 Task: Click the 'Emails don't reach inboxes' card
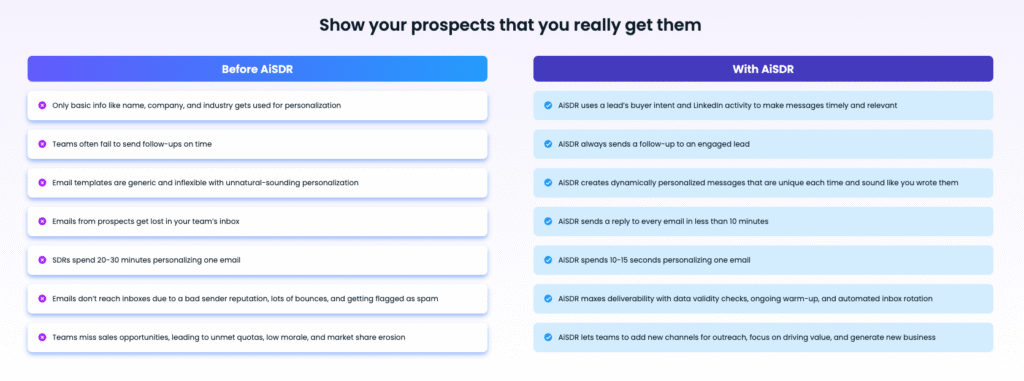tap(257, 299)
